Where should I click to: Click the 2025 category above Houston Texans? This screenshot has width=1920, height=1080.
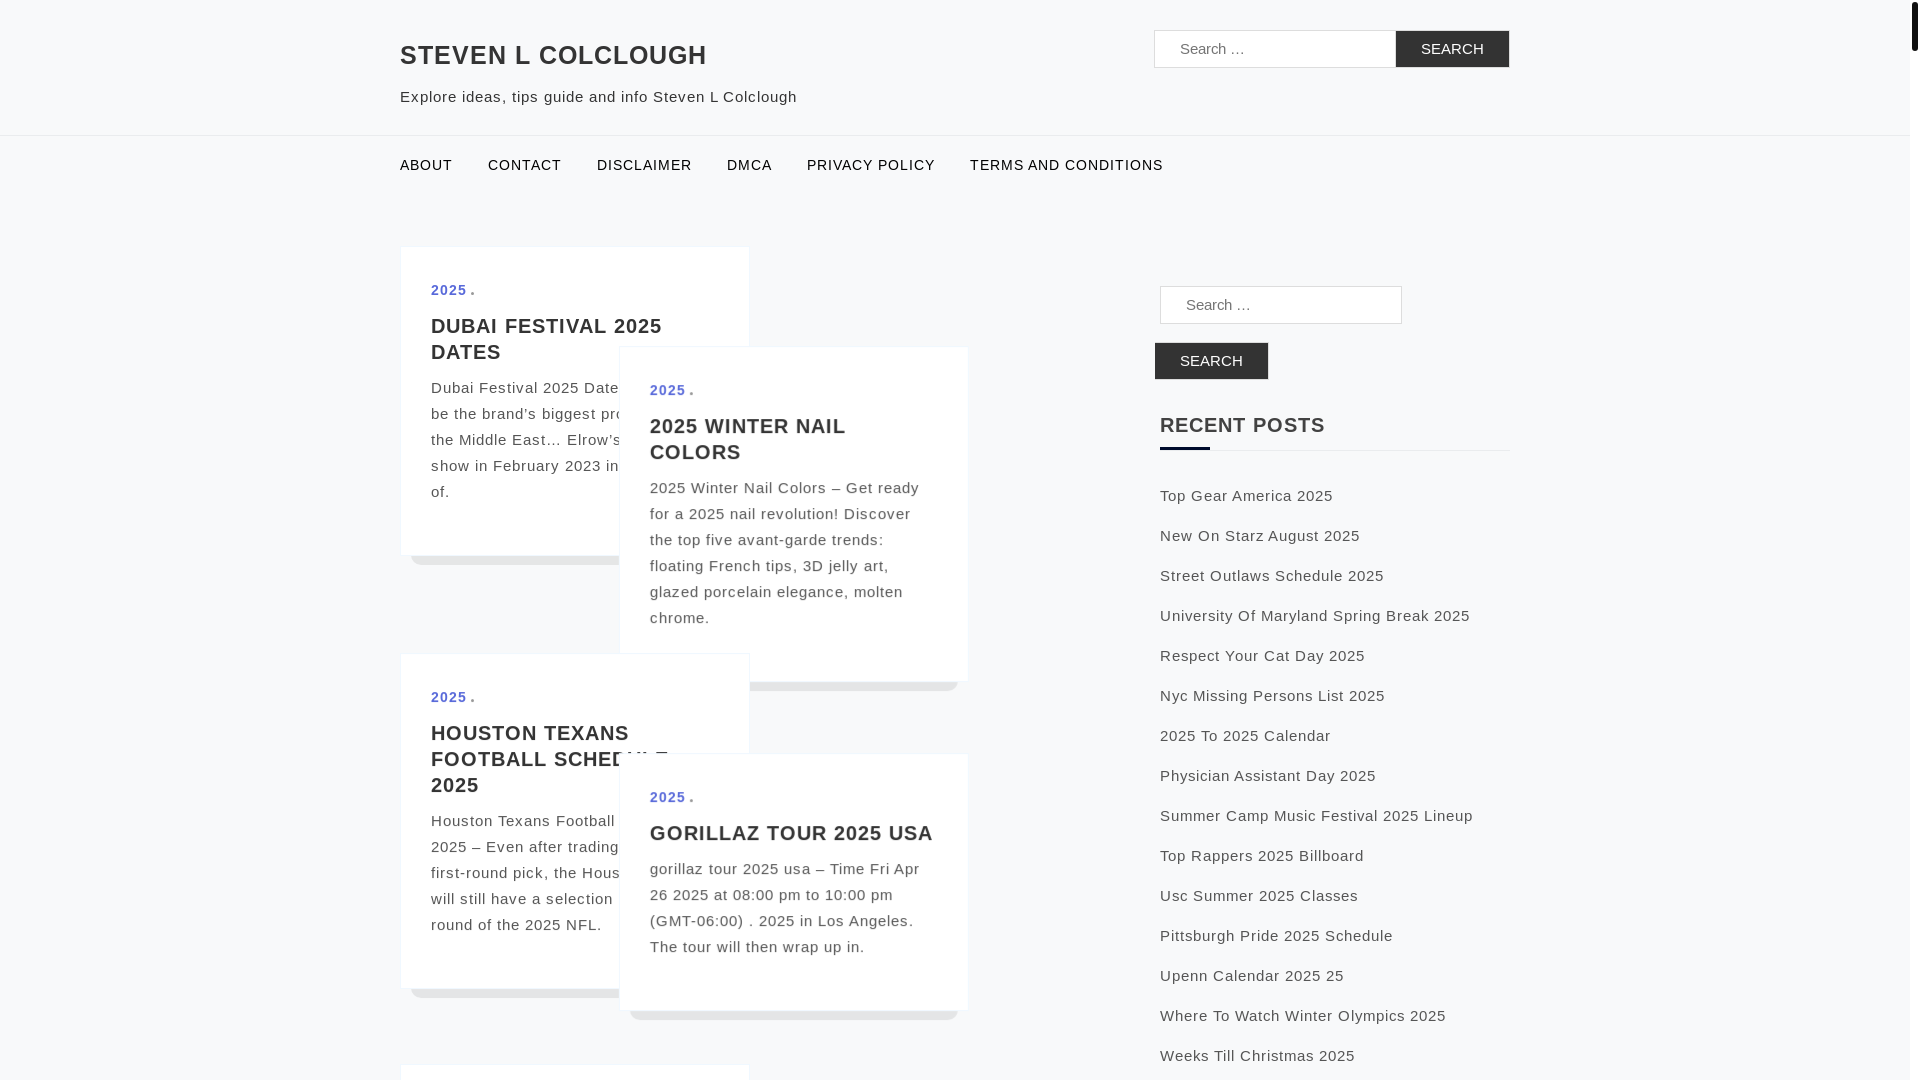pyautogui.click(x=449, y=697)
